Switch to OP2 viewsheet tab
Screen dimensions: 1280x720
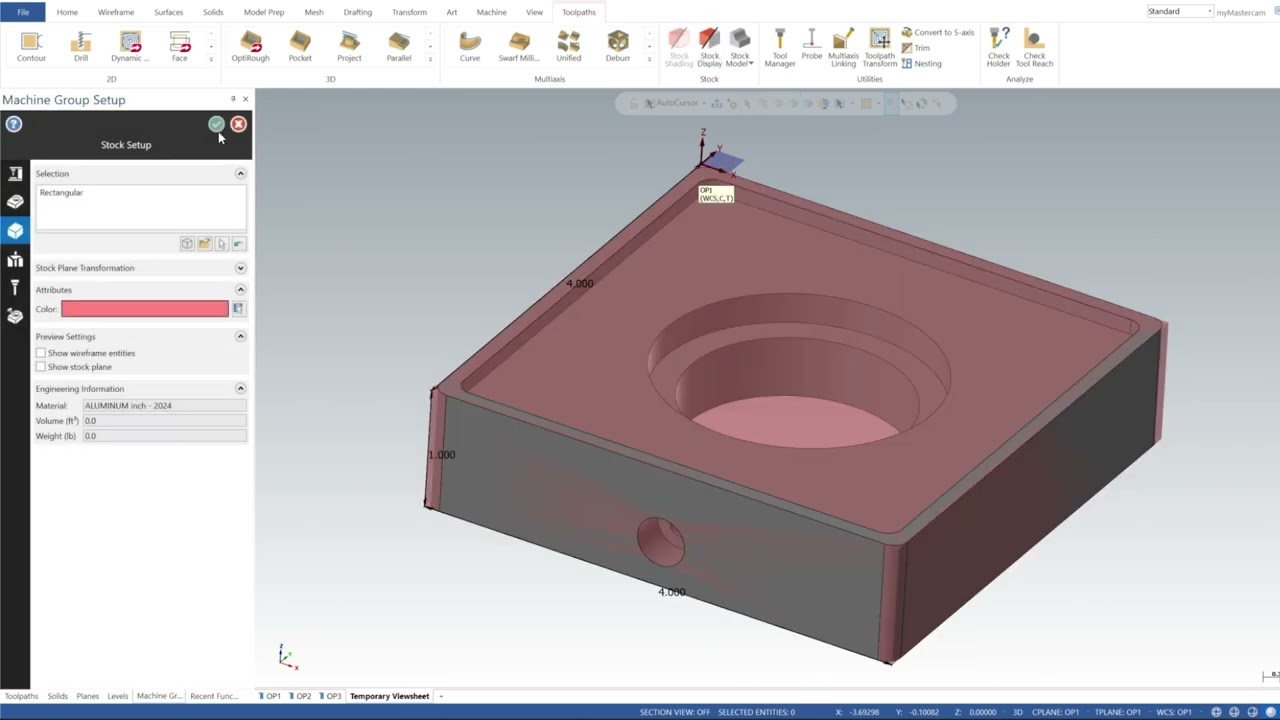(300, 696)
